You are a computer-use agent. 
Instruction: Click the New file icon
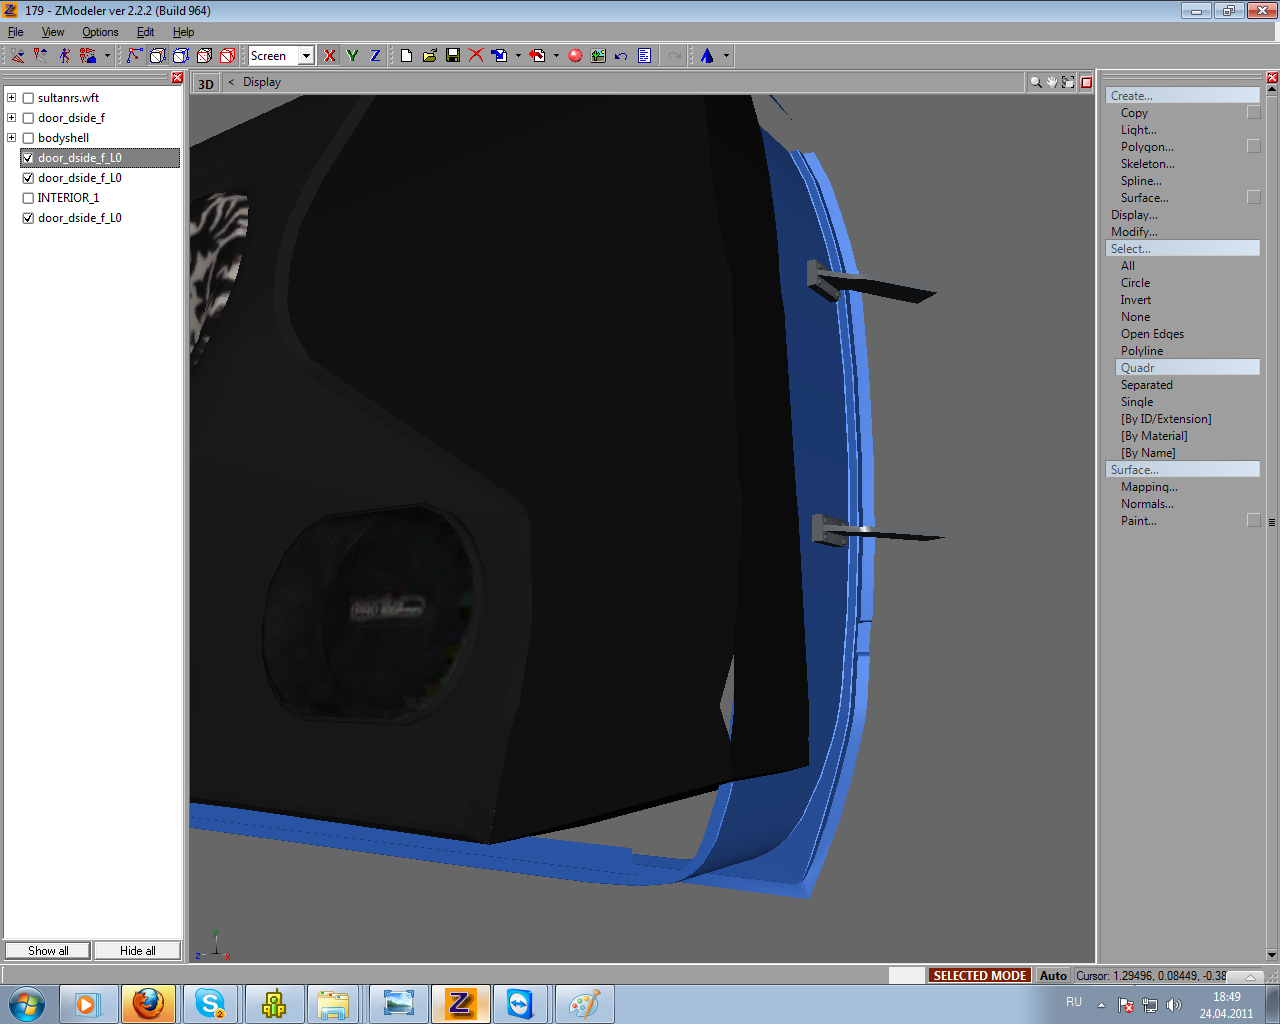coord(406,56)
